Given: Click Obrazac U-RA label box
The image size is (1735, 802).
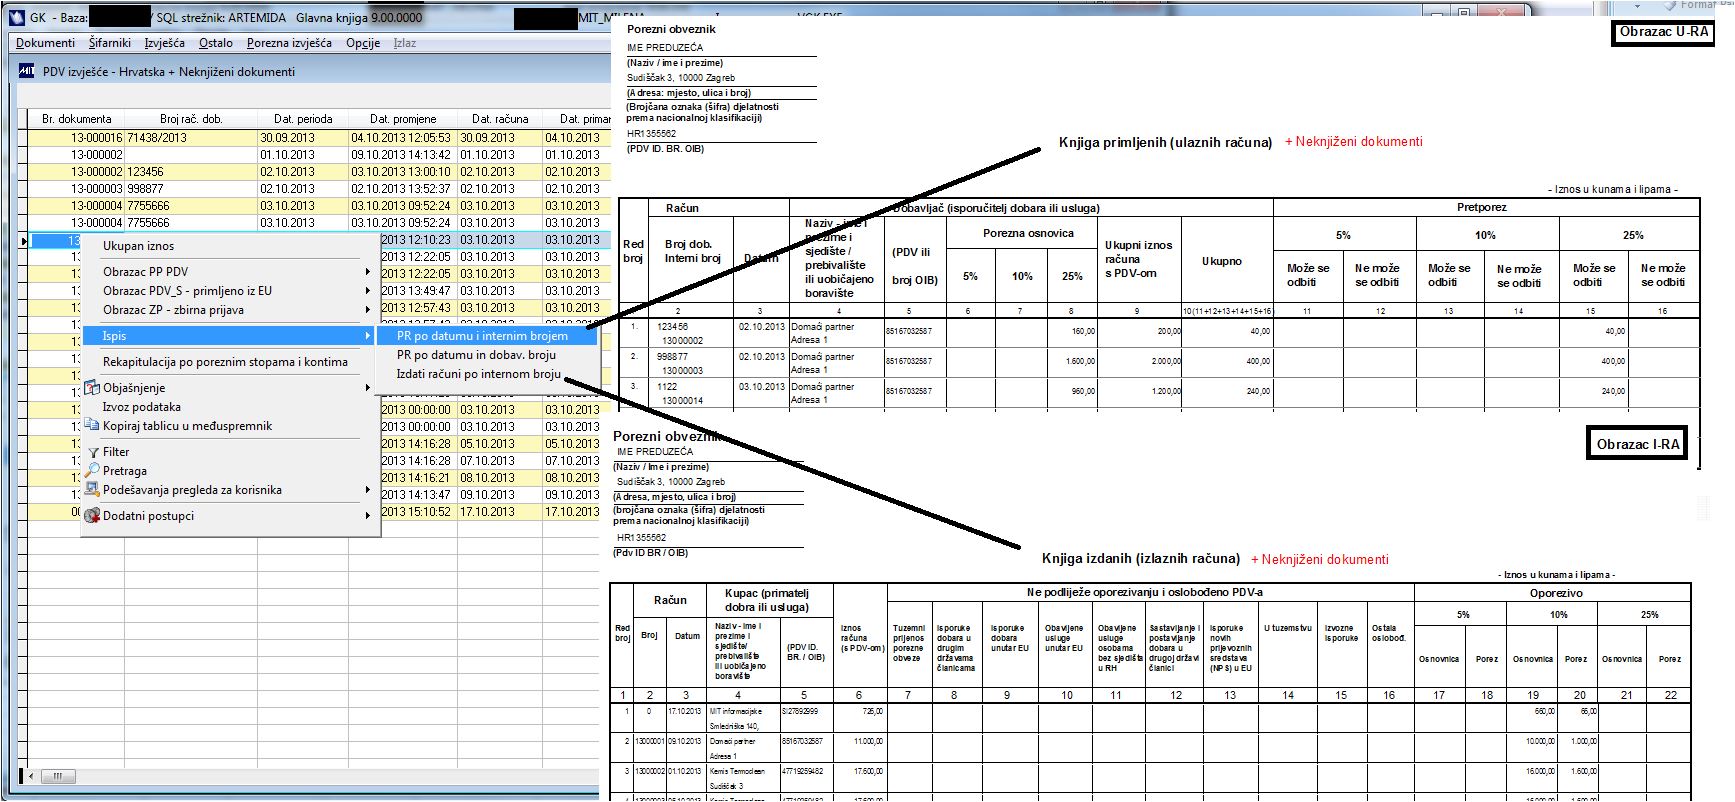Looking at the screenshot, I should tap(1663, 32).
